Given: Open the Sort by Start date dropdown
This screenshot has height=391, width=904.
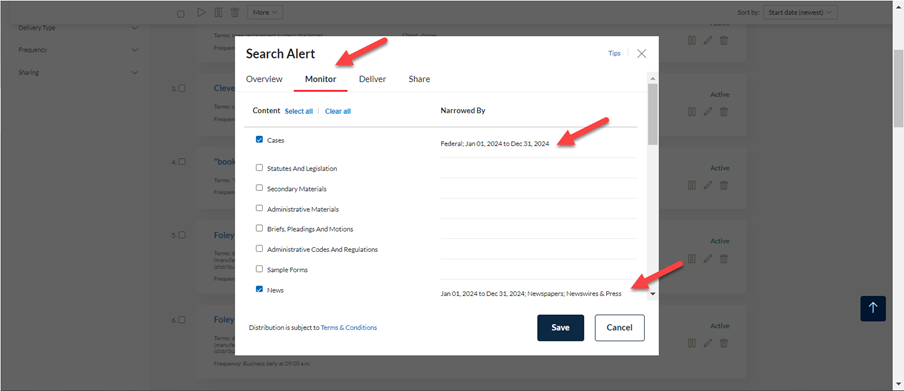Looking at the screenshot, I should tap(800, 12).
